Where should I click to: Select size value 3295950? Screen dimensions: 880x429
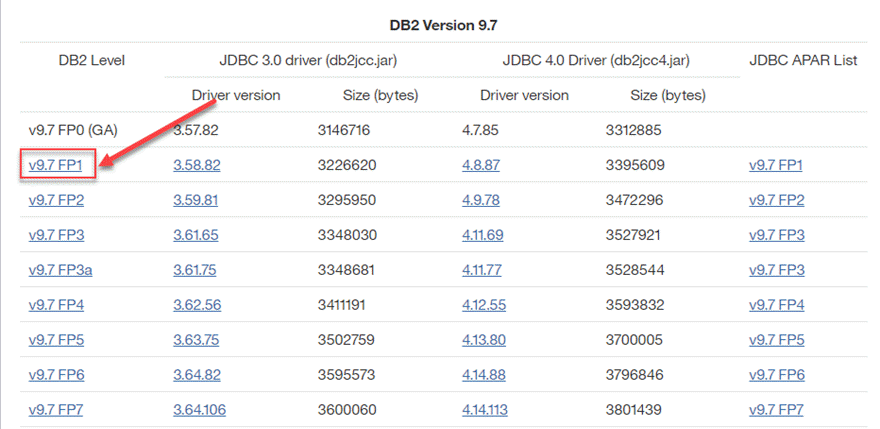pos(347,200)
